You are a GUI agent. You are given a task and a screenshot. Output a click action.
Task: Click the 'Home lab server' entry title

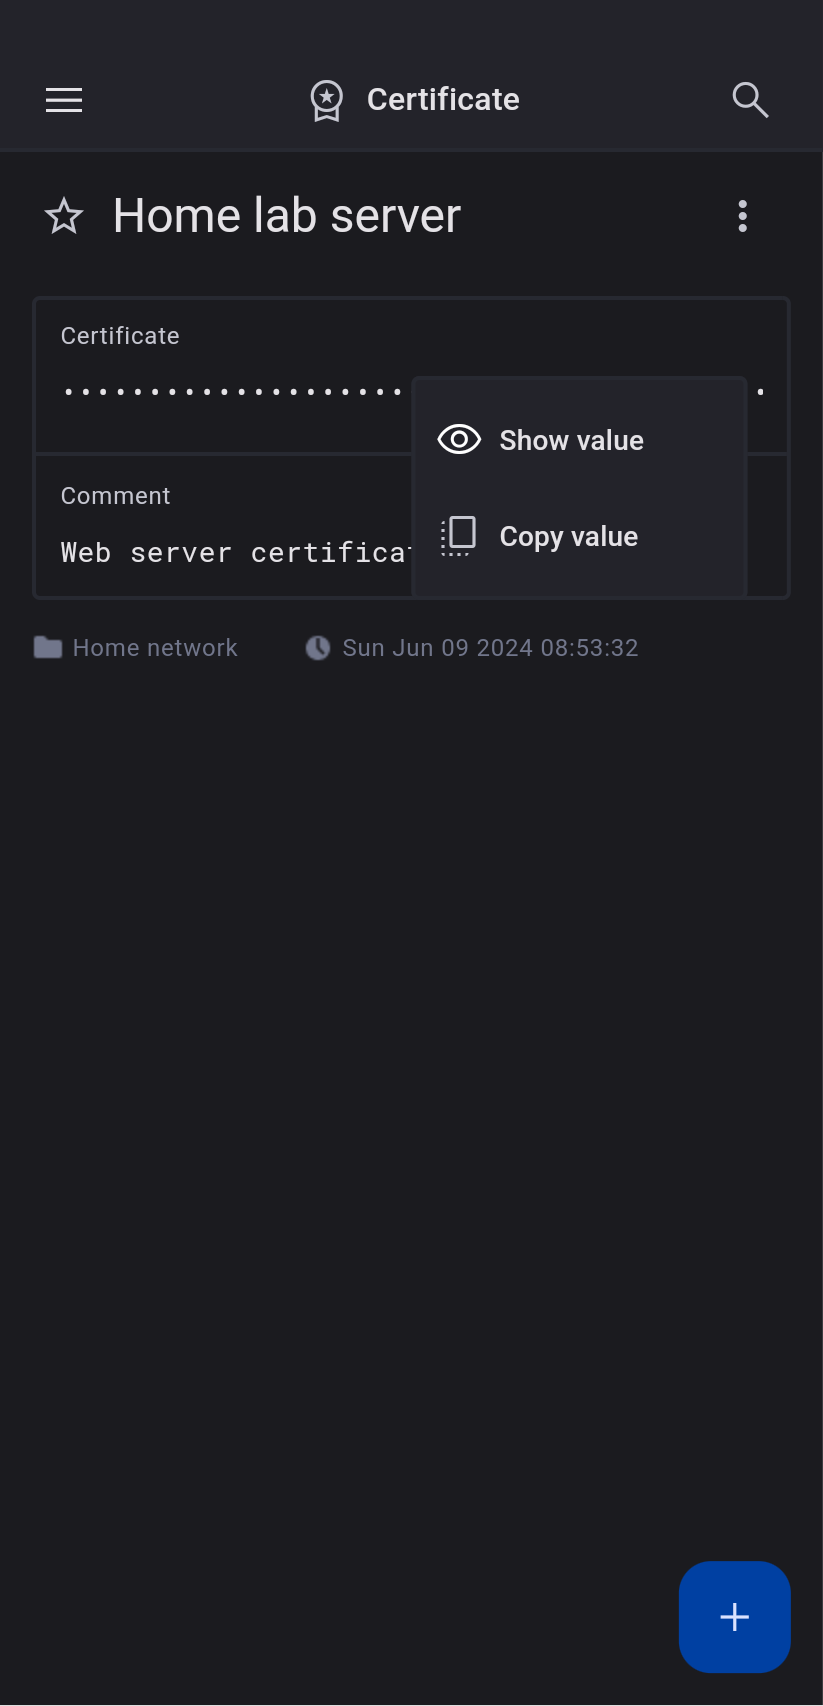tap(287, 216)
